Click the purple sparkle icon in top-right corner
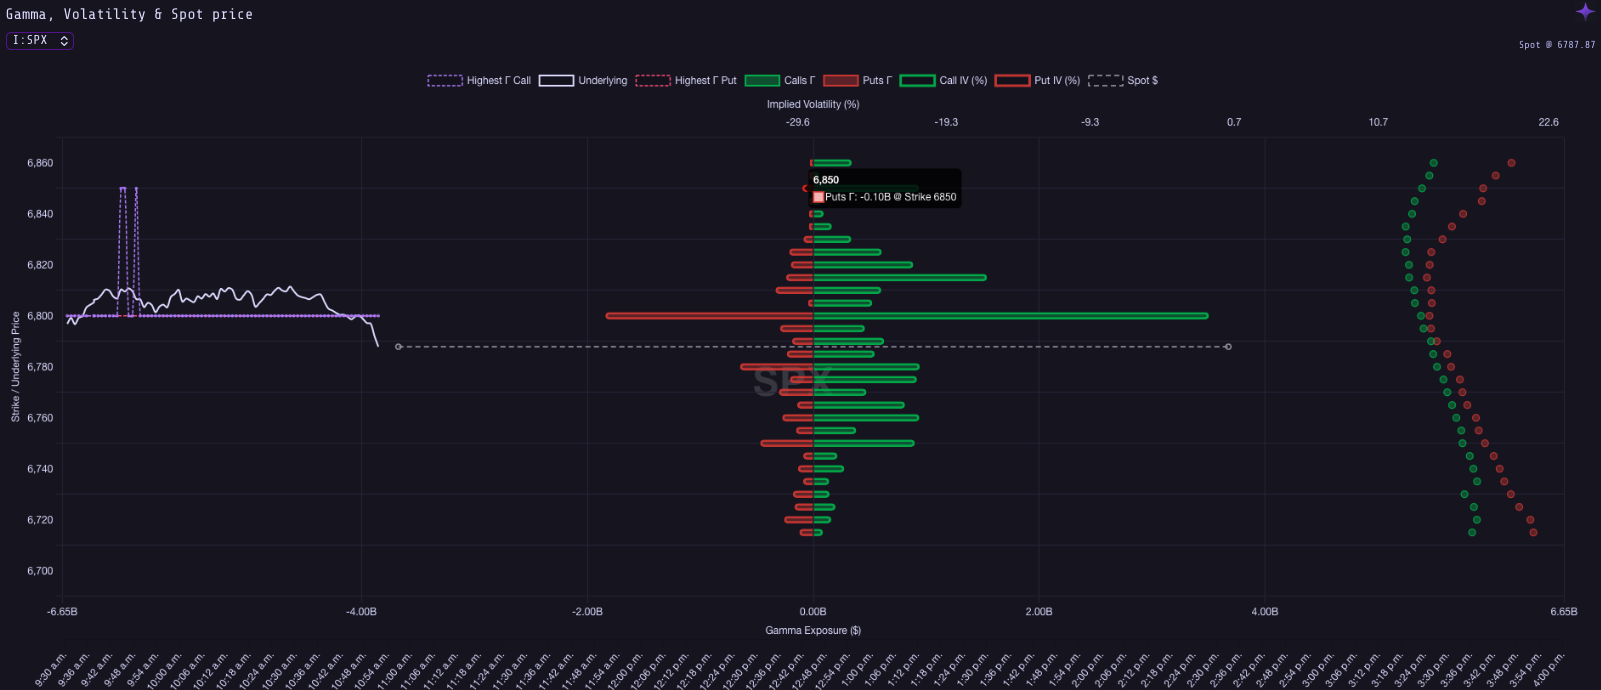Viewport: 1601px width, 690px height. pyautogui.click(x=1585, y=11)
